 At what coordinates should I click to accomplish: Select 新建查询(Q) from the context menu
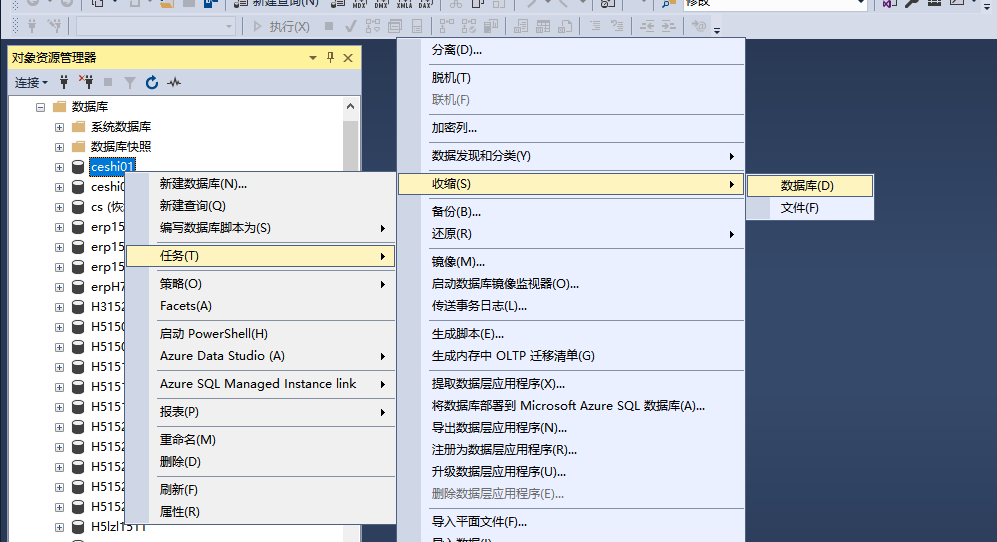(x=193, y=205)
